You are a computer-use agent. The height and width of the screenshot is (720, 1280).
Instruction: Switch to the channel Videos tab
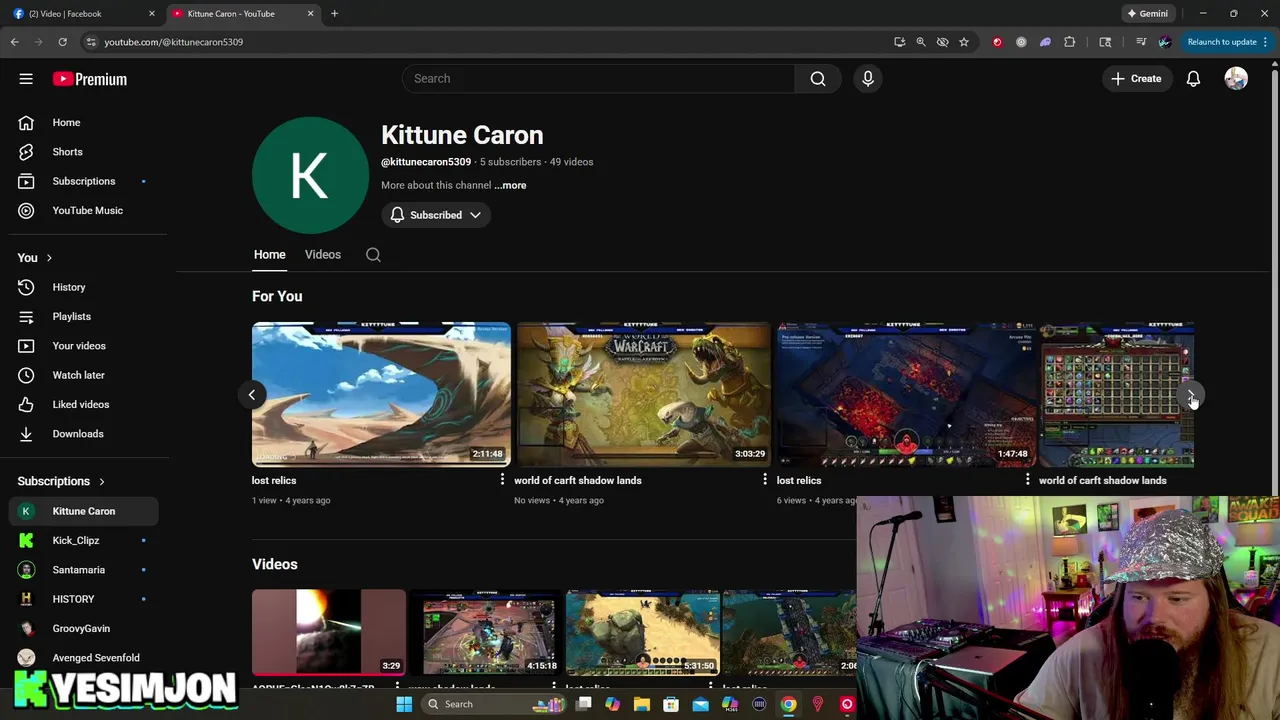click(x=323, y=255)
